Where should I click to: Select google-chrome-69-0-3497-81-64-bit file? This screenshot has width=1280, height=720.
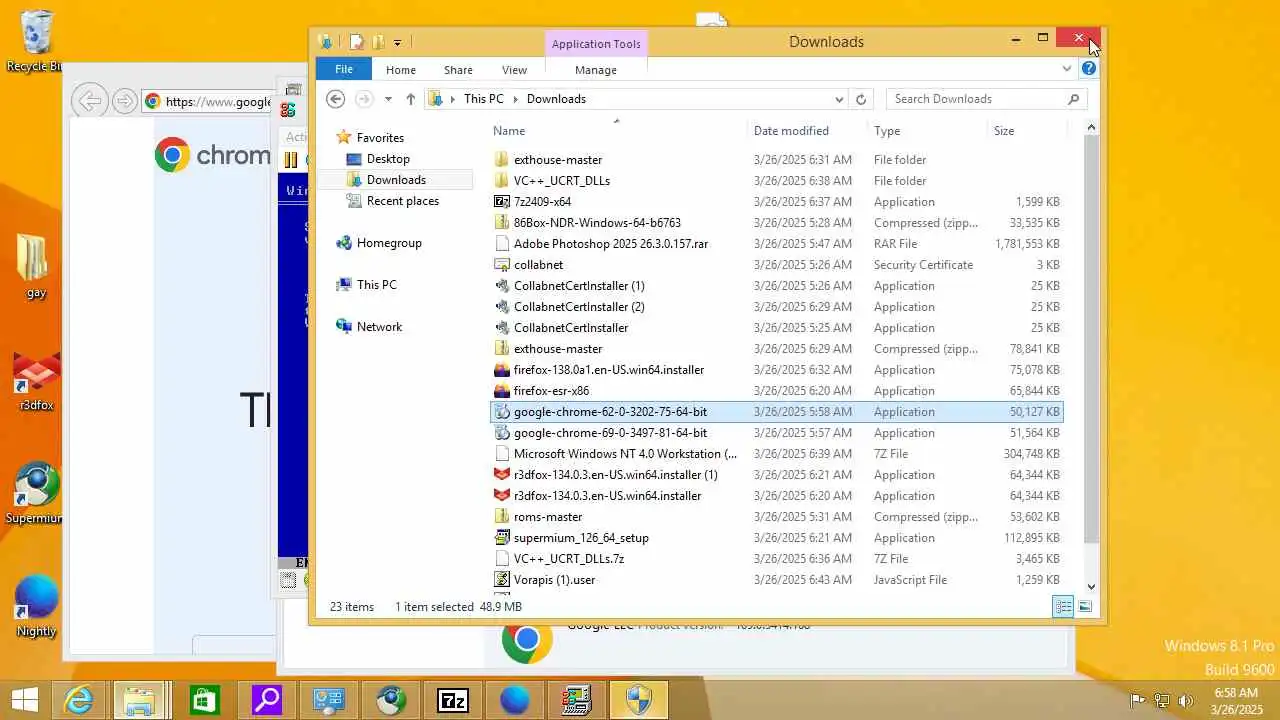click(x=776, y=433)
